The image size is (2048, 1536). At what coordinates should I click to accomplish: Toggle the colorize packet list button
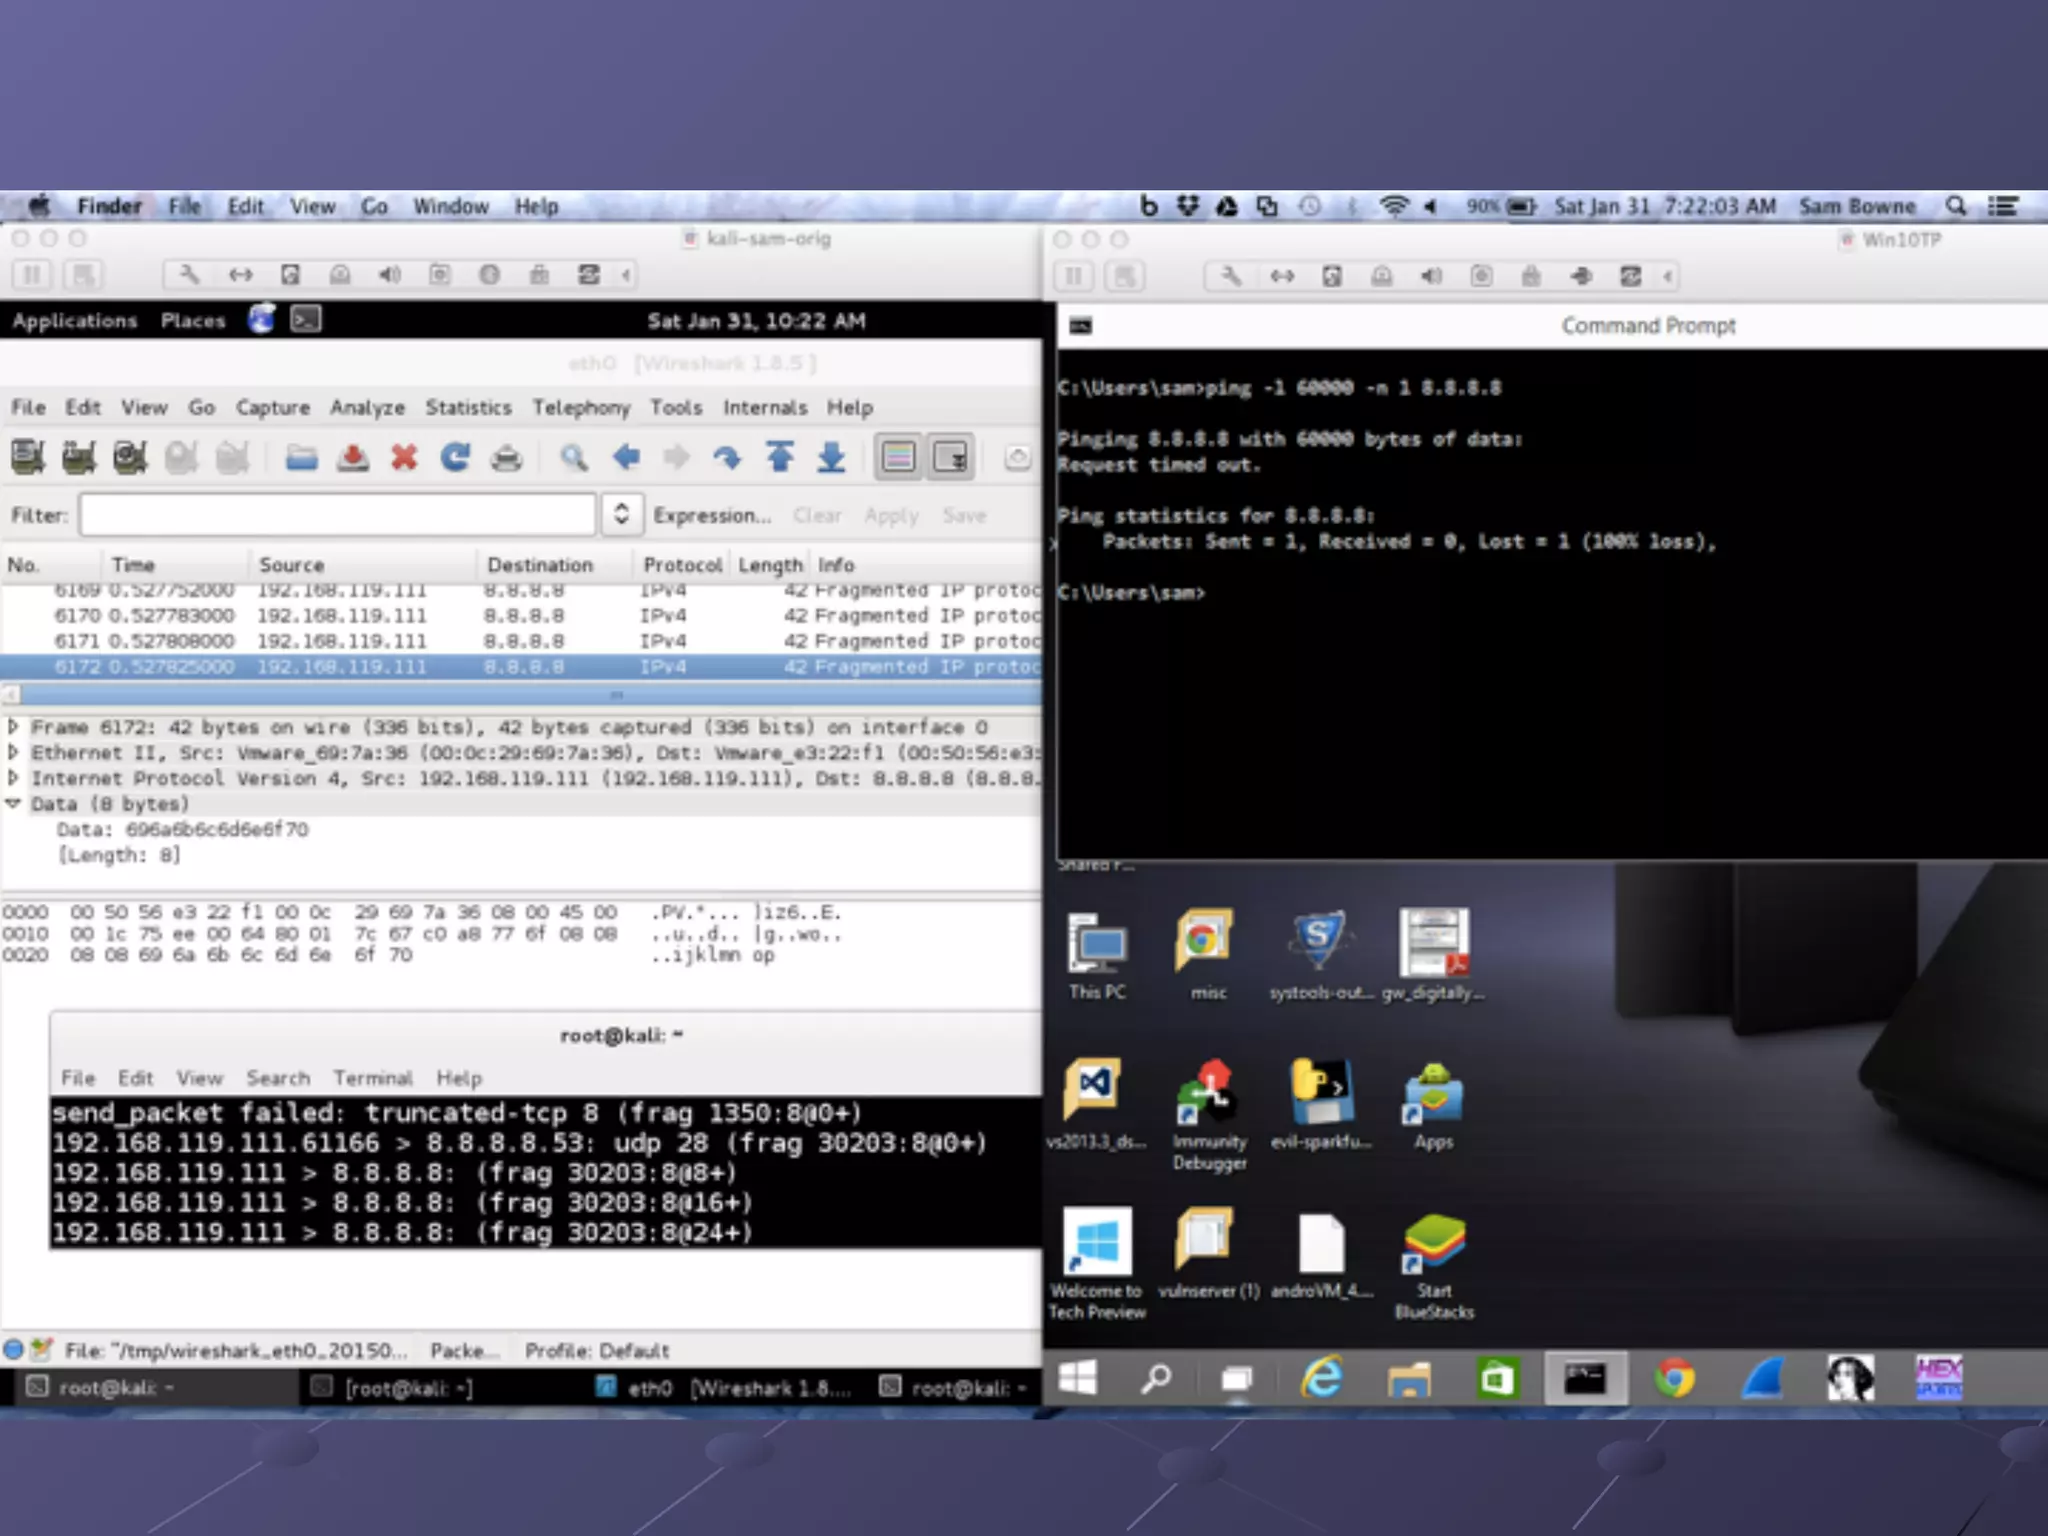coord(898,458)
